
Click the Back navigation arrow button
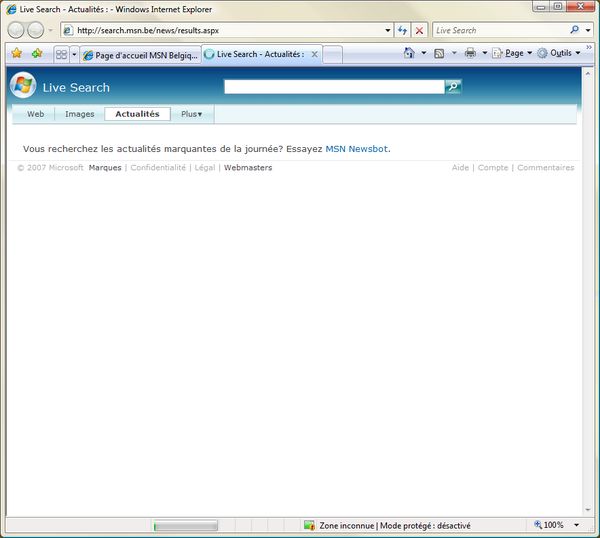16,30
